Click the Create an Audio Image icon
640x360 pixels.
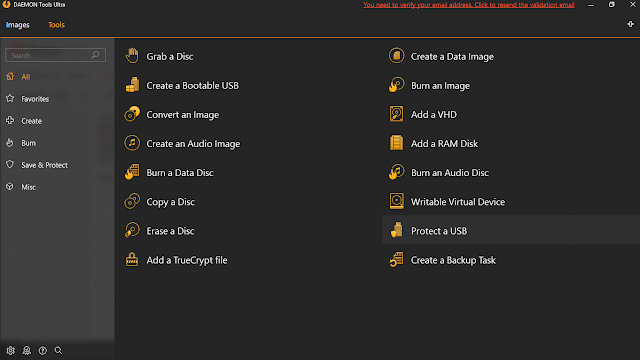point(132,143)
